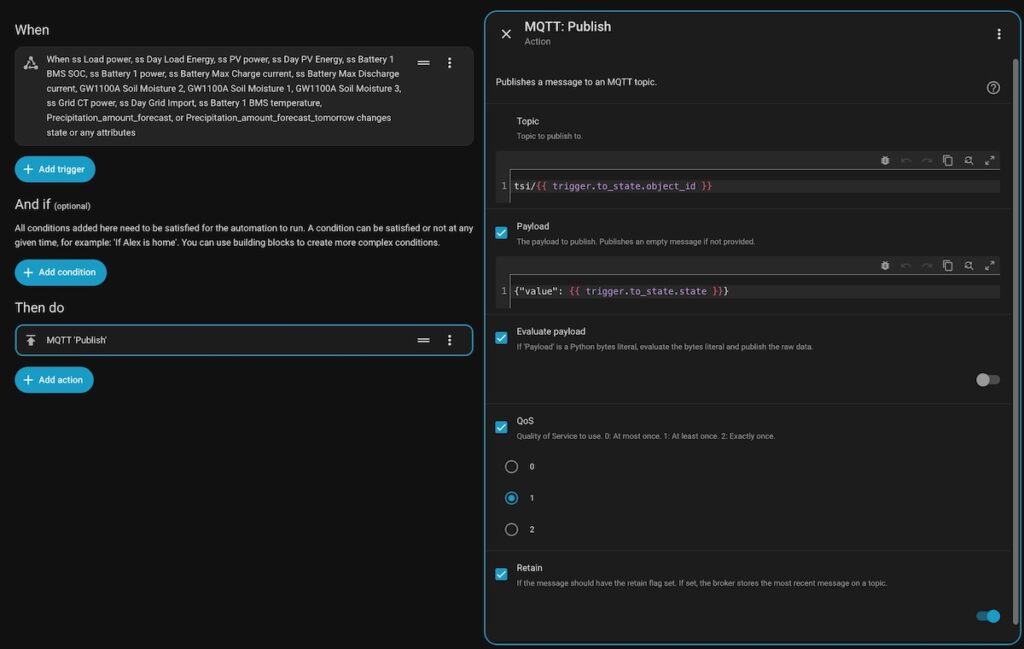This screenshot has width=1024, height=649.
Task: Open search in the Topic code editor
Action: tap(968, 160)
